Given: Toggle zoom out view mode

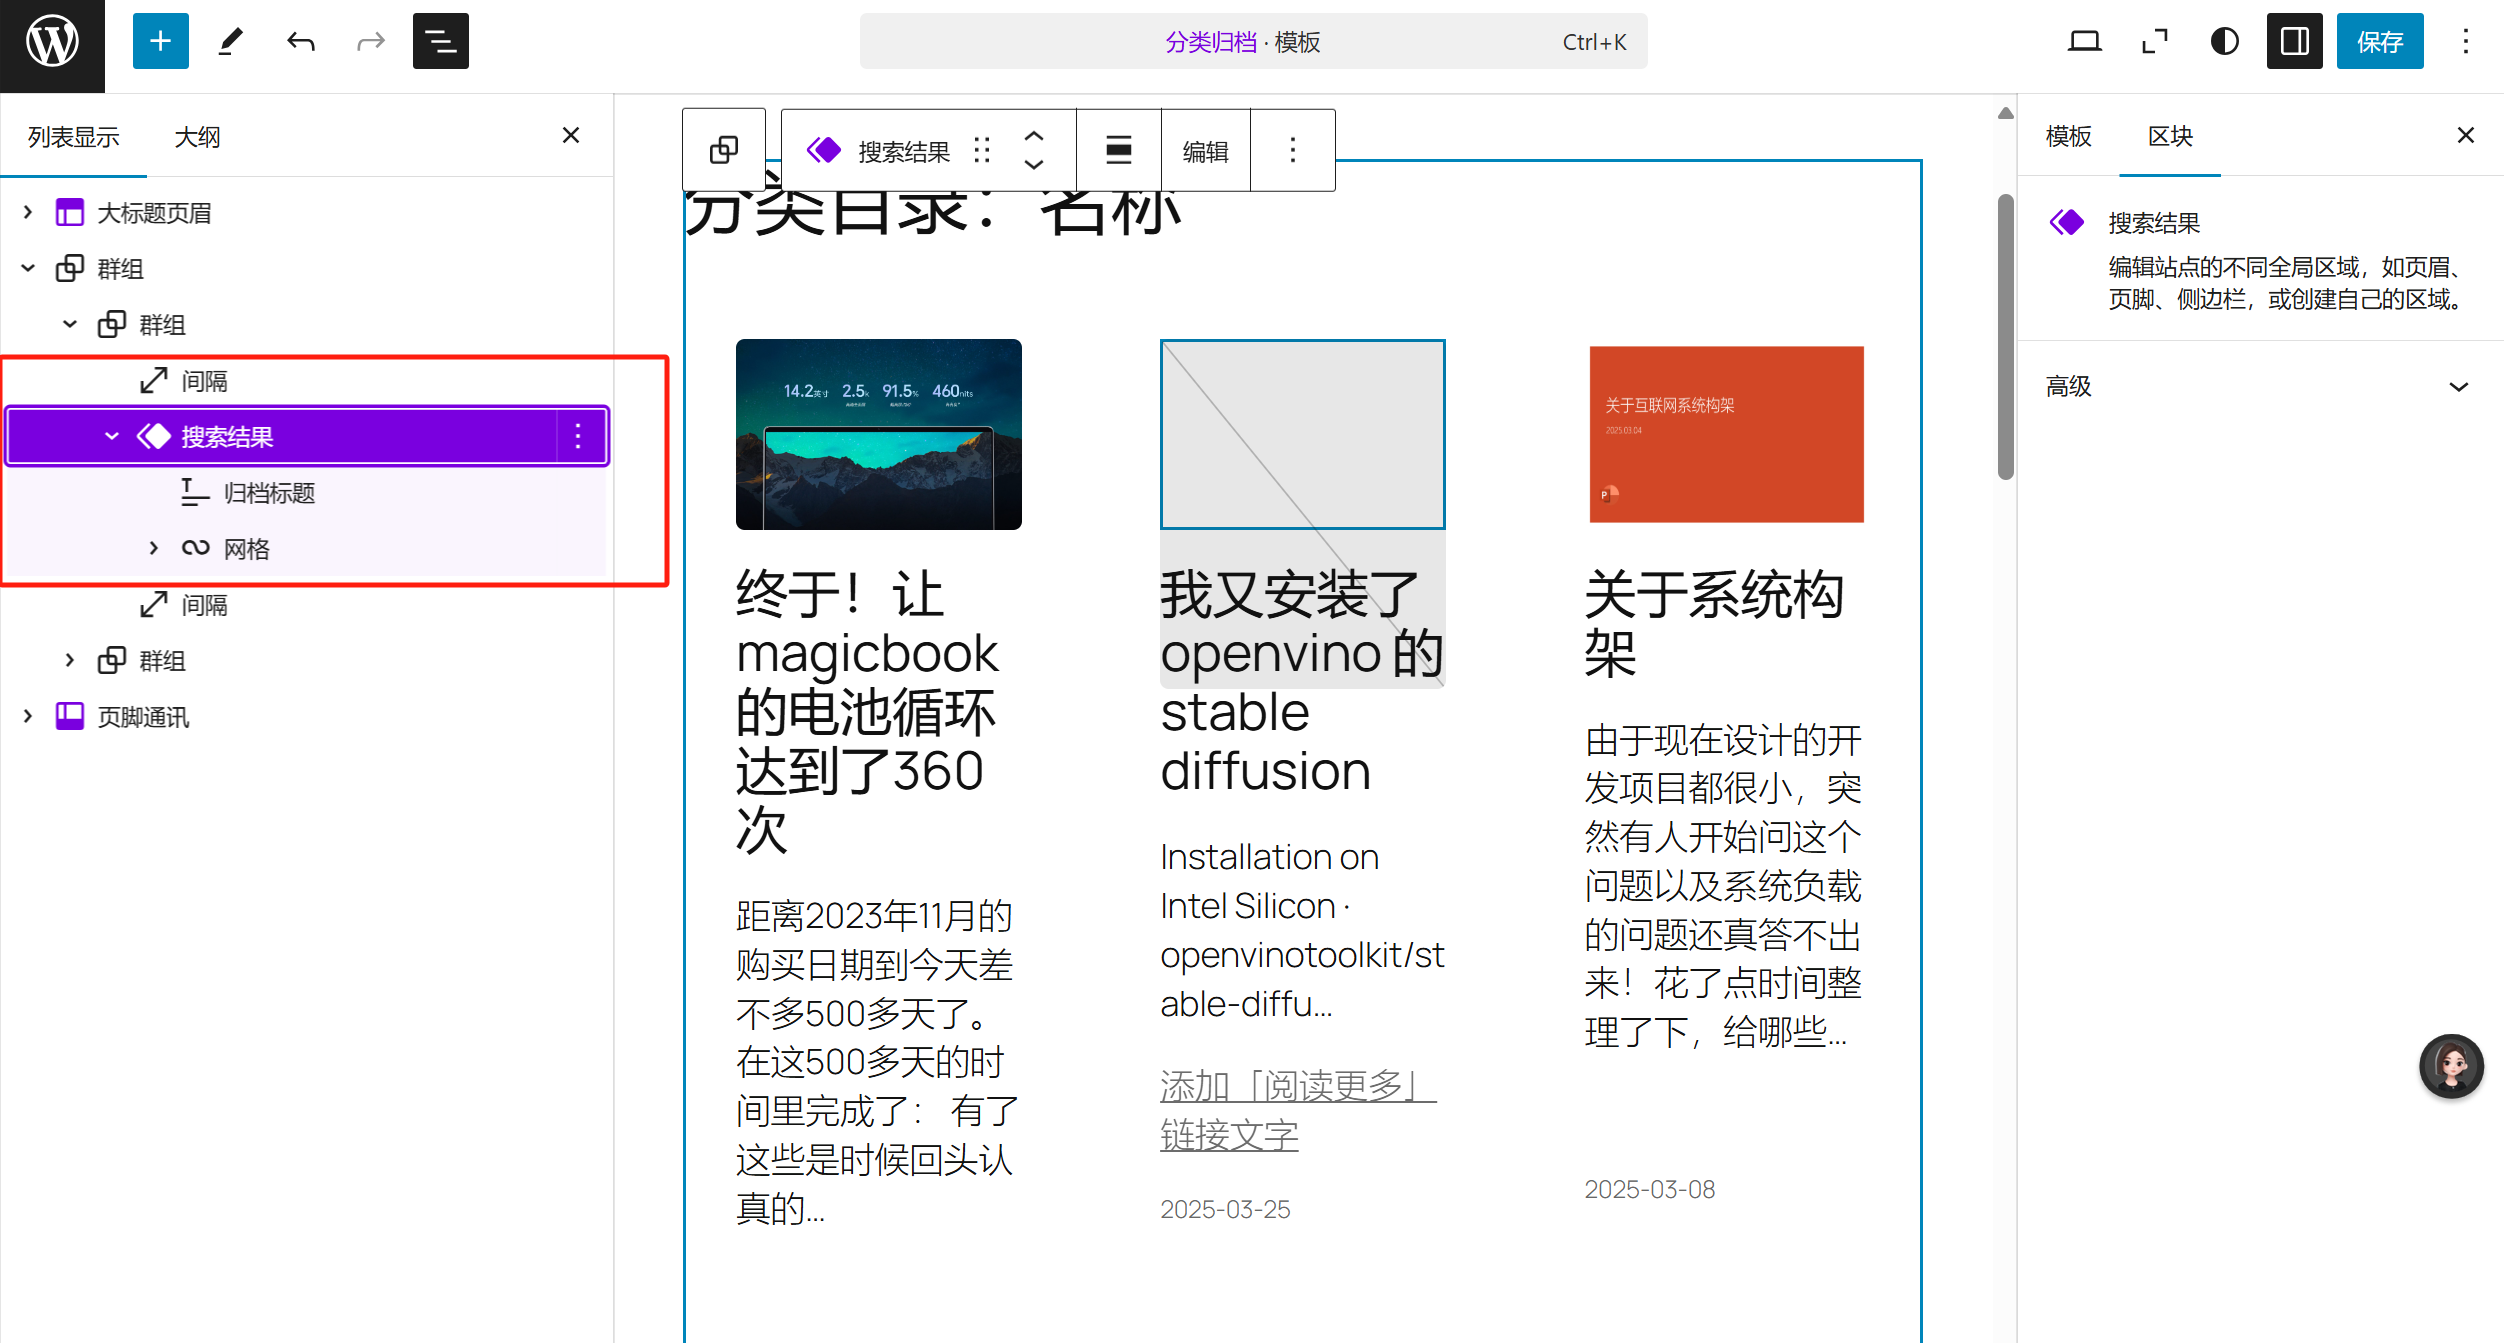Looking at the screenshot, I should pos(2154,41).
